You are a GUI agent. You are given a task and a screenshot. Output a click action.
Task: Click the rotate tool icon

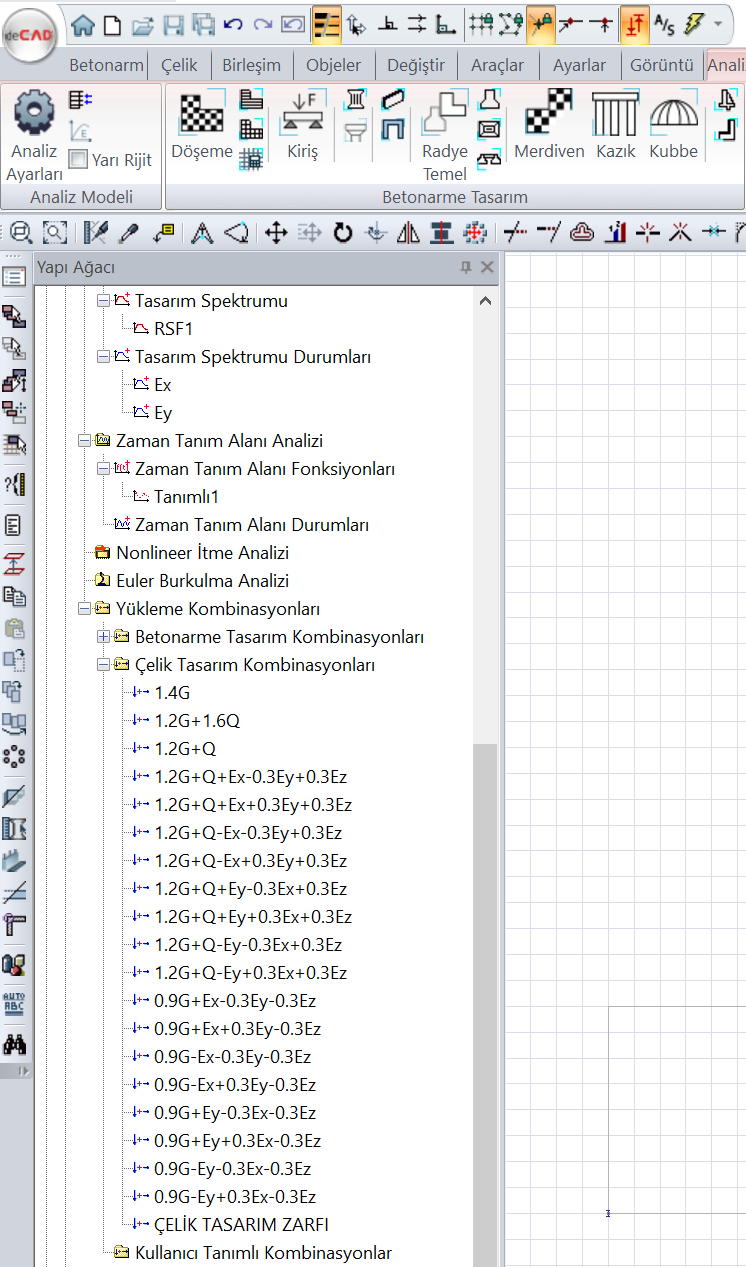(343, 233)
